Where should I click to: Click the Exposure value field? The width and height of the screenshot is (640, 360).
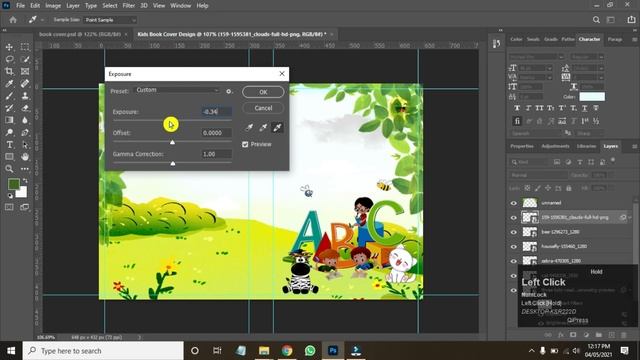[x=217, y=111]
